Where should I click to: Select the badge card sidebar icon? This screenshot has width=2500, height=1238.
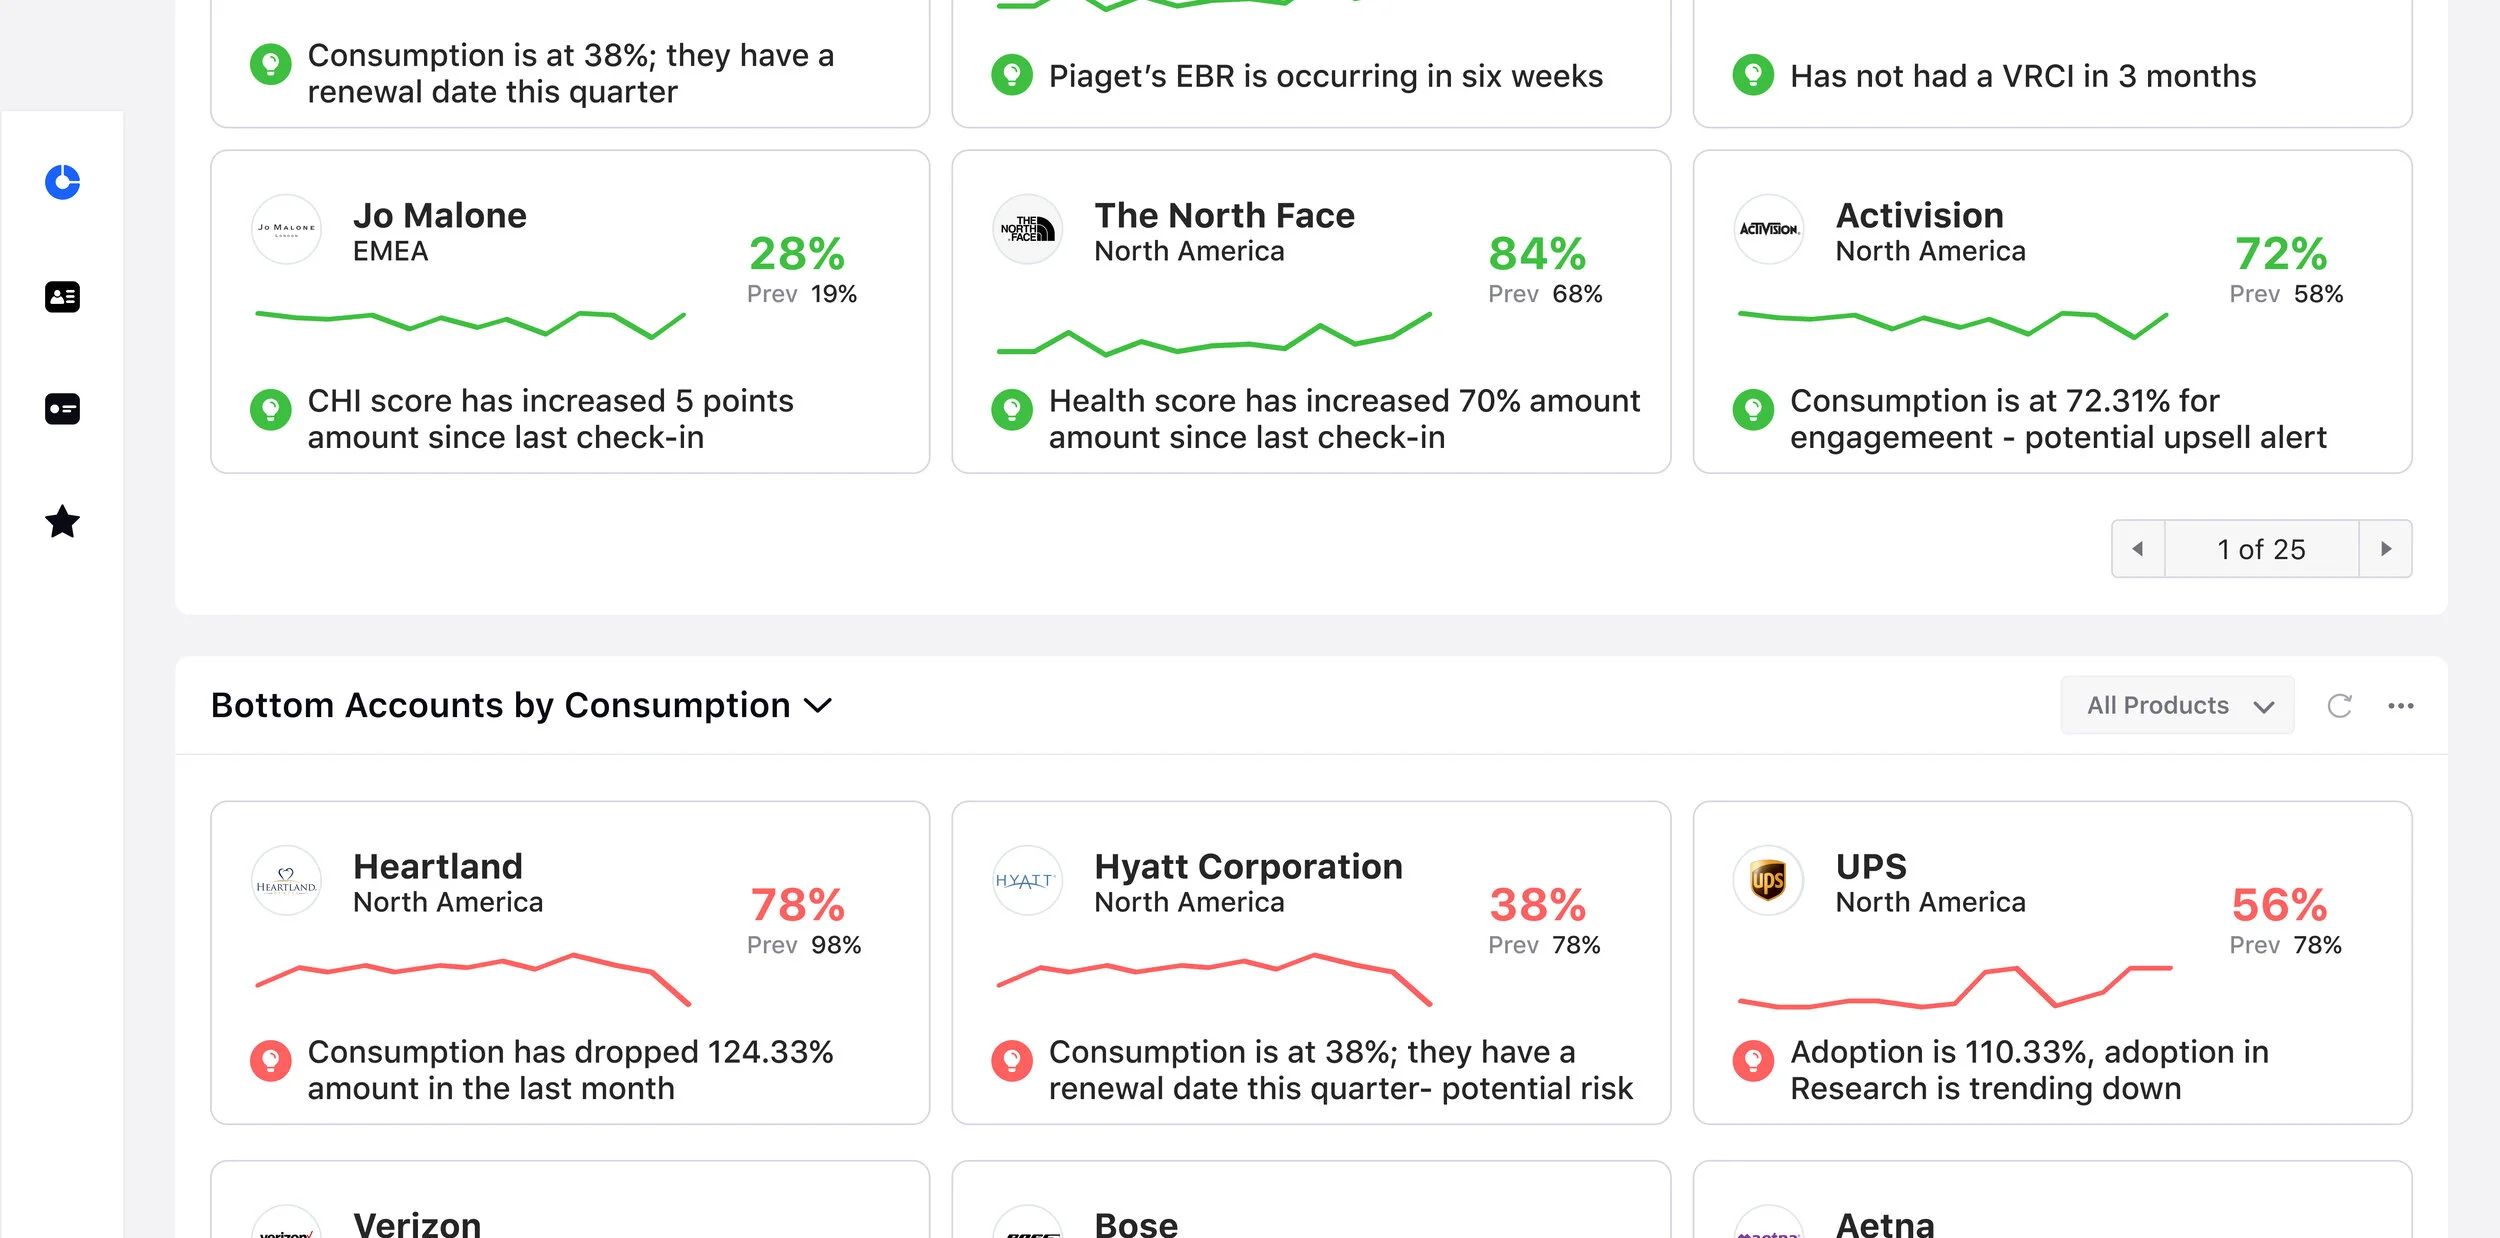[x=62, y=409]
